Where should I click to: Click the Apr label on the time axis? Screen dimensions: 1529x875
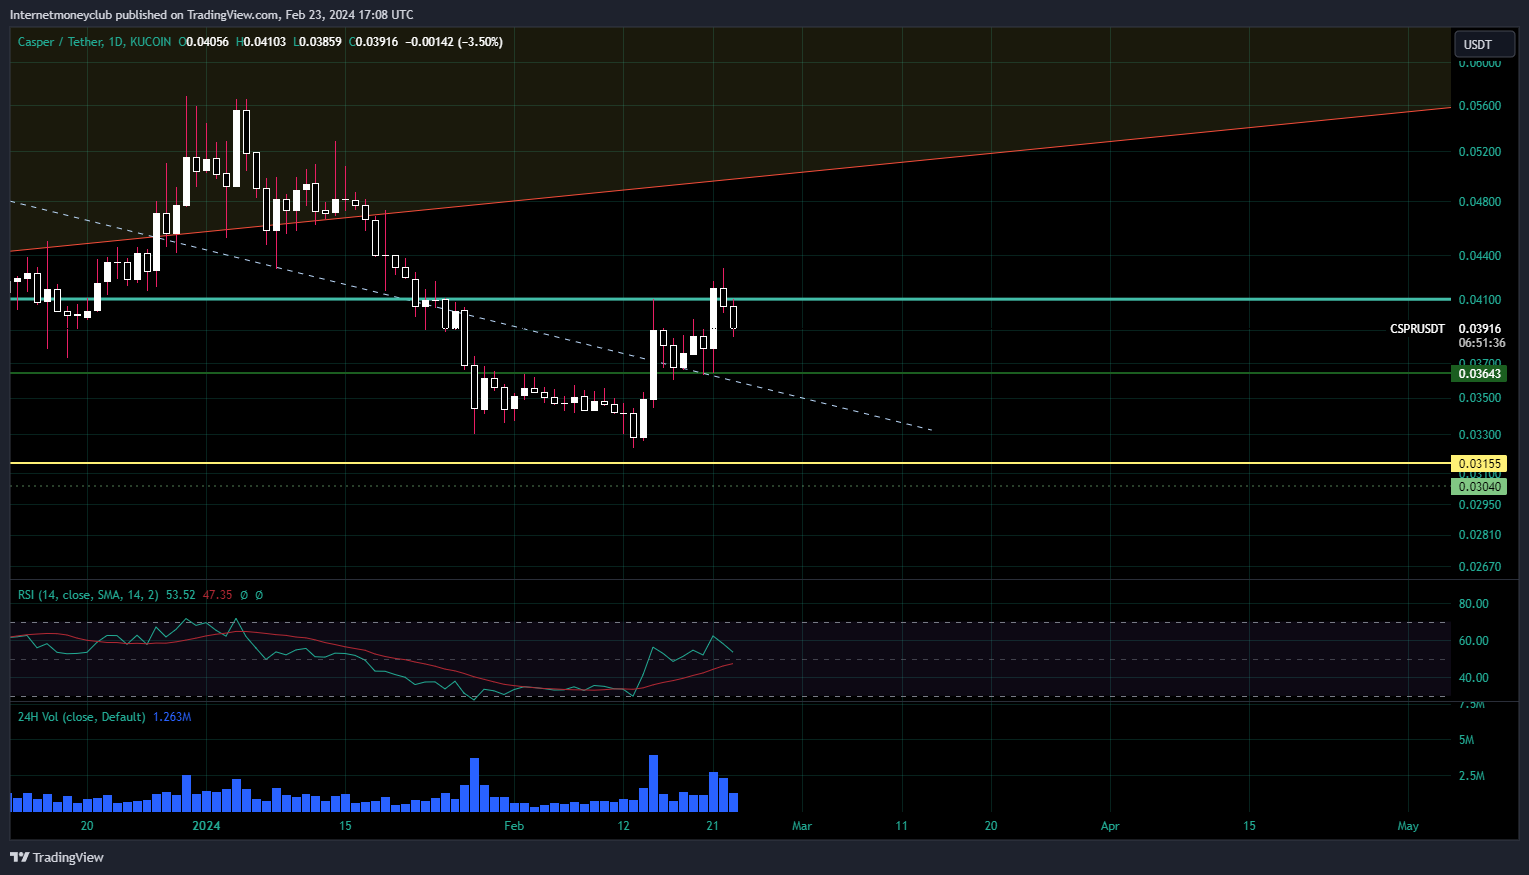tap(1110, 826)
